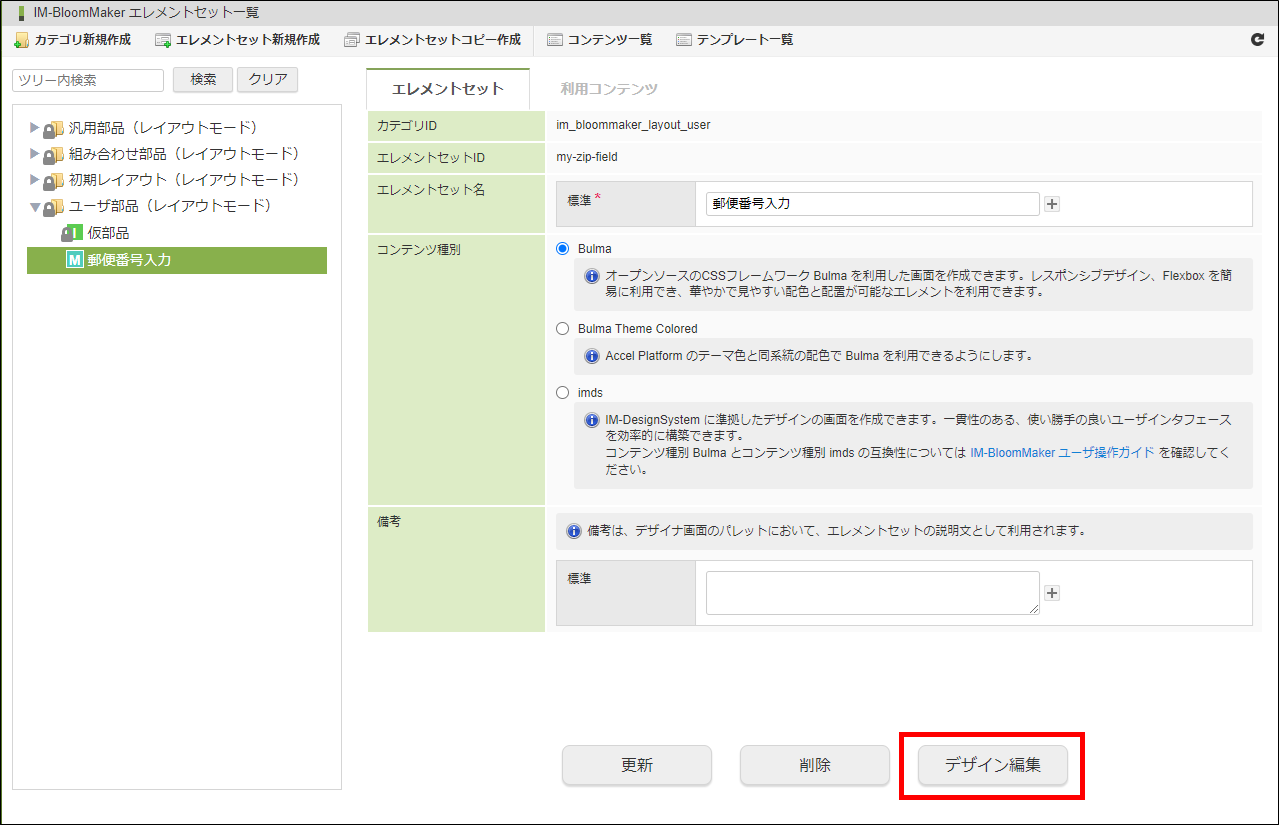Click the エレメントセット新規作成 toolbar icon
The image size is (1279, 825).
click(x=163, y=40)
